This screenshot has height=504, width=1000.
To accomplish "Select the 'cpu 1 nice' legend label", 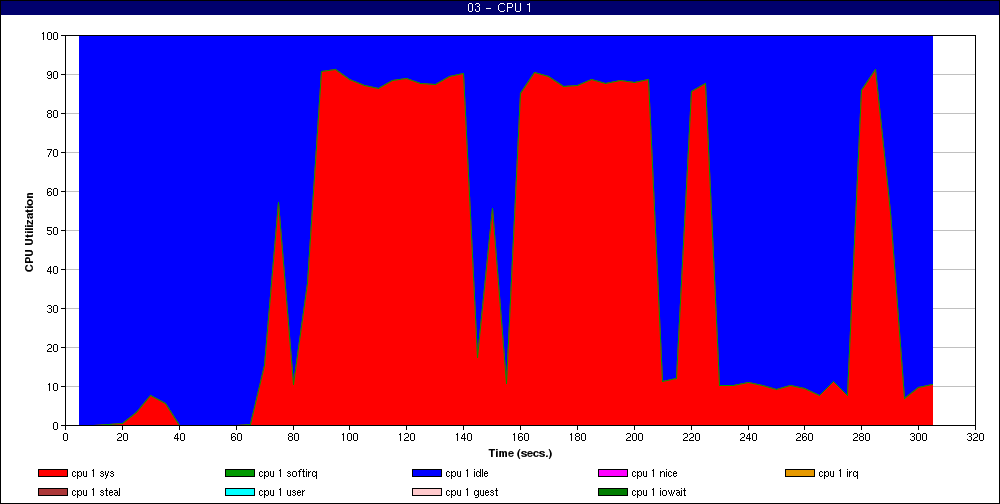I will pyautogui.click(x=654, y=473).
